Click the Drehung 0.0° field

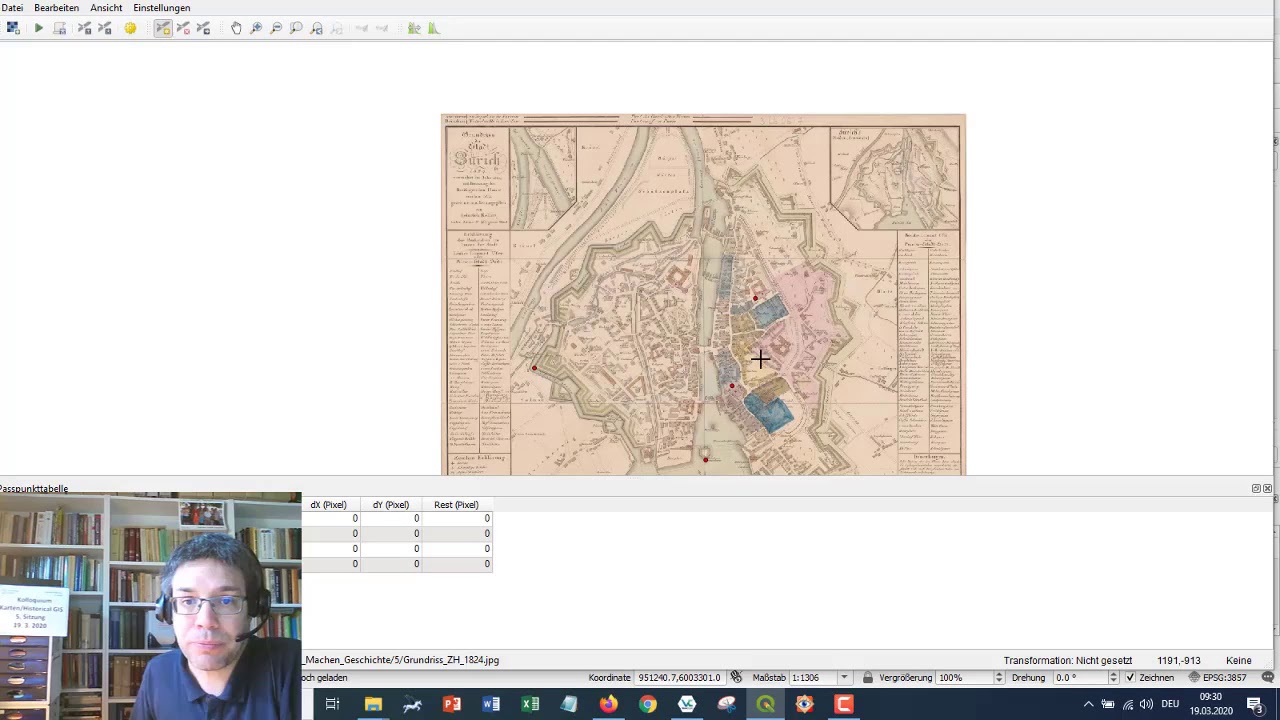tap(1079, 677)
